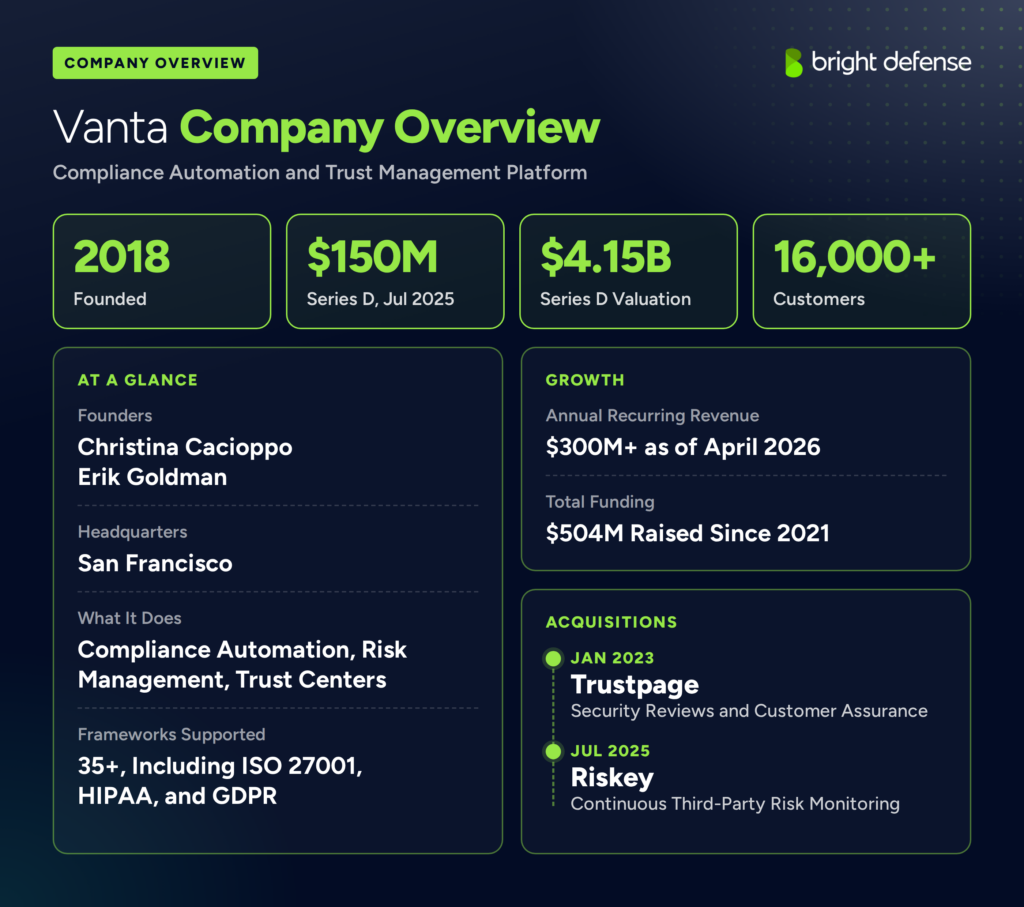
Task: Select the '$4.15B' valuation figure
Action: click(605, 256)
